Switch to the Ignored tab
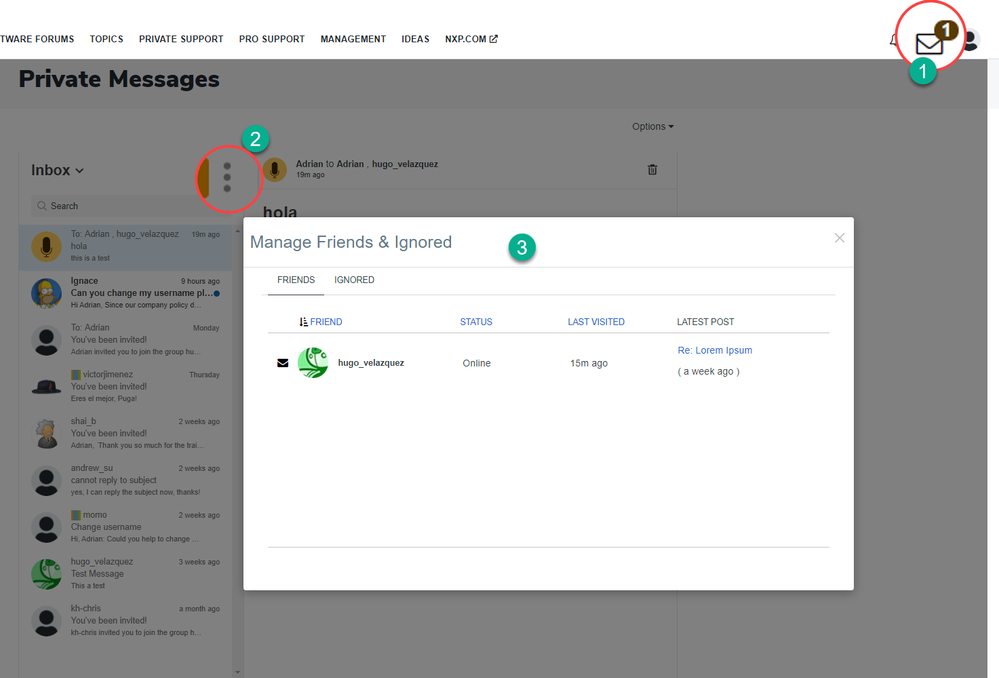The image size is (999, 678). tap(354, 280)
